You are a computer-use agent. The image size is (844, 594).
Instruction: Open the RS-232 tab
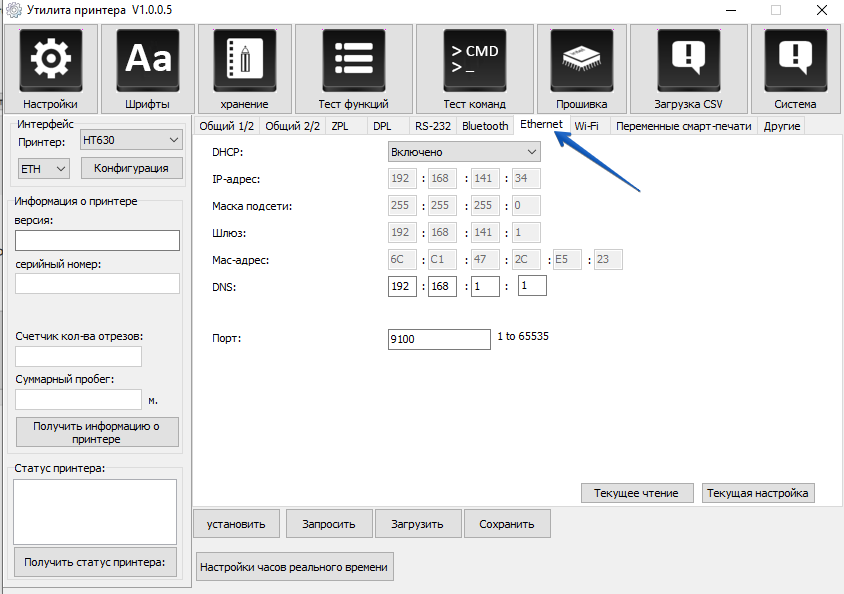point(433,126)
